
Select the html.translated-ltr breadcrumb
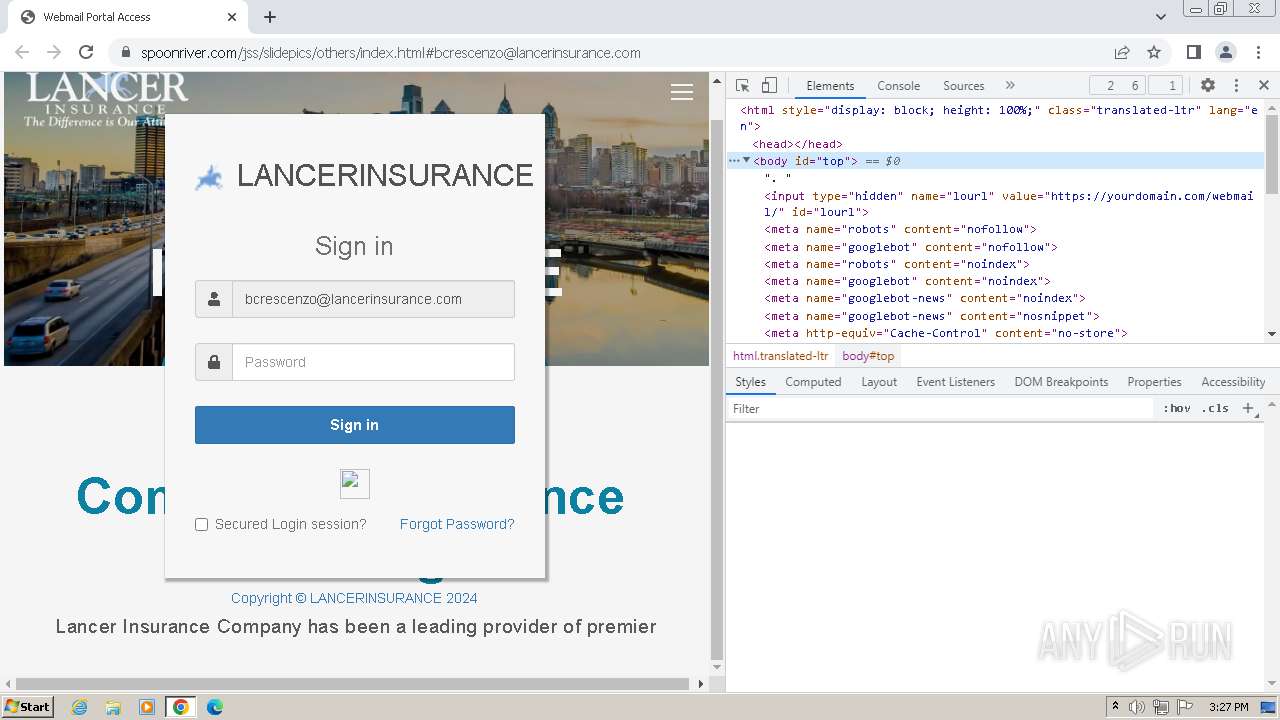(x=780, y=356)
